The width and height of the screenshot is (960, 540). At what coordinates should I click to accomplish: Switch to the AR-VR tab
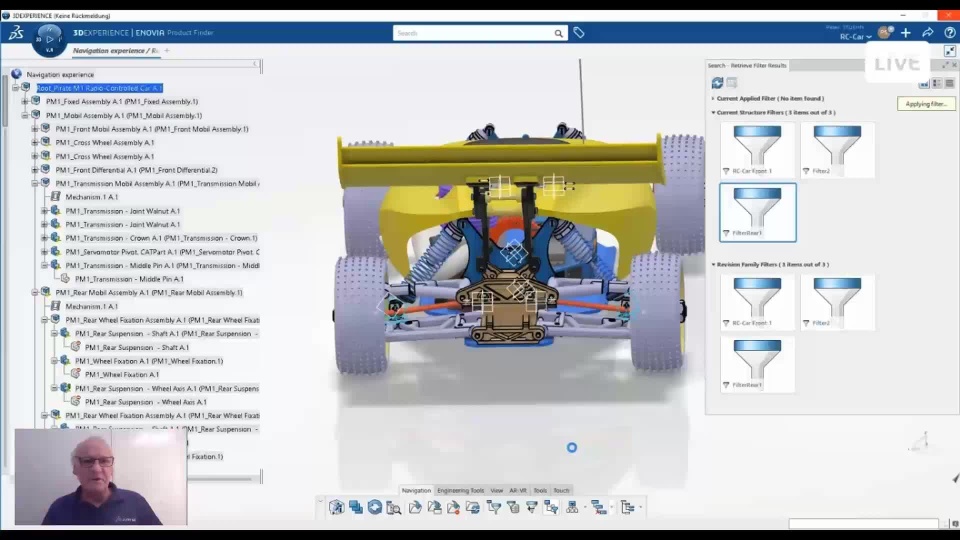[518, 490]
